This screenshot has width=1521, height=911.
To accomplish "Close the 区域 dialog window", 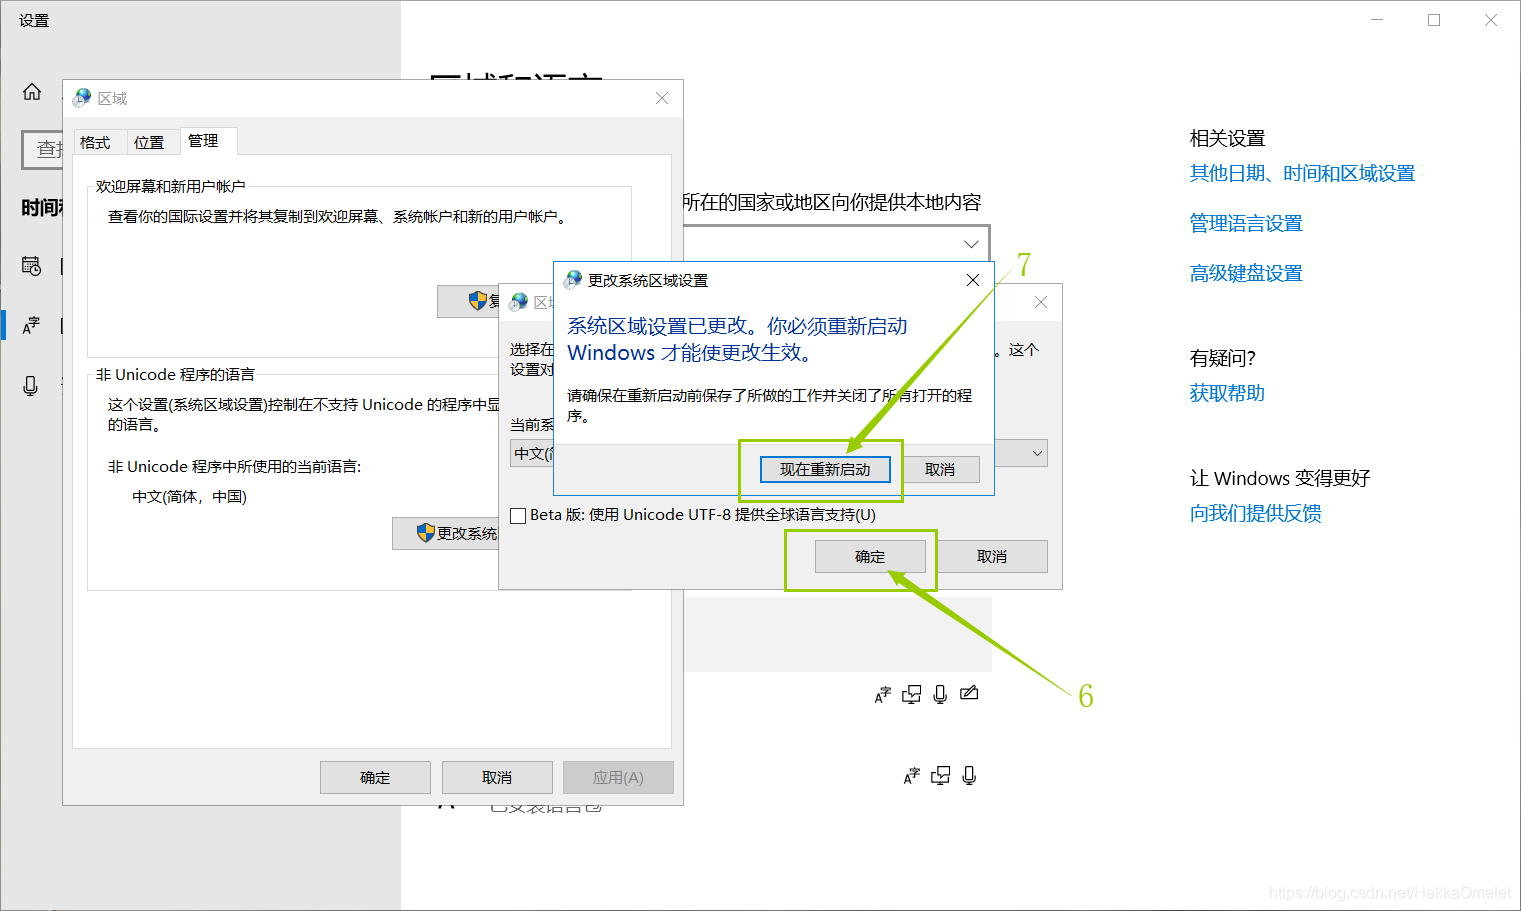I will [662, 98].
